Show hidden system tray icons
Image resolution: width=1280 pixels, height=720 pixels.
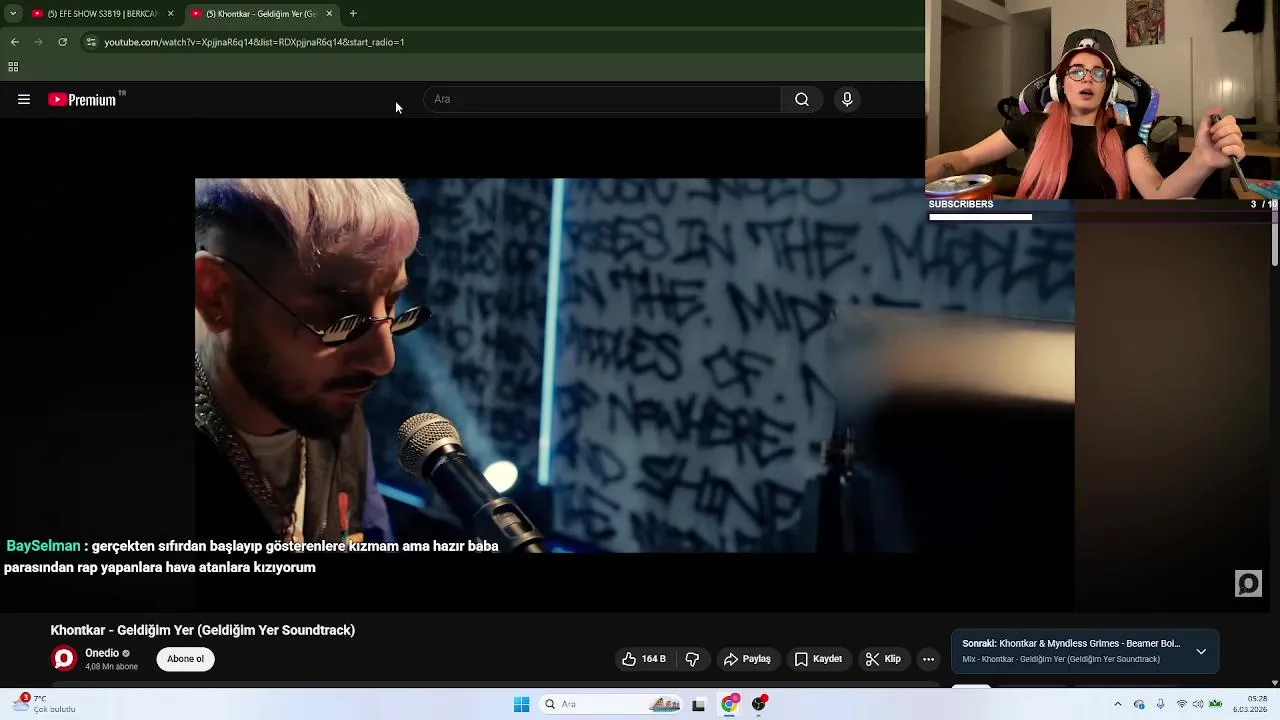pos(1118,704)
